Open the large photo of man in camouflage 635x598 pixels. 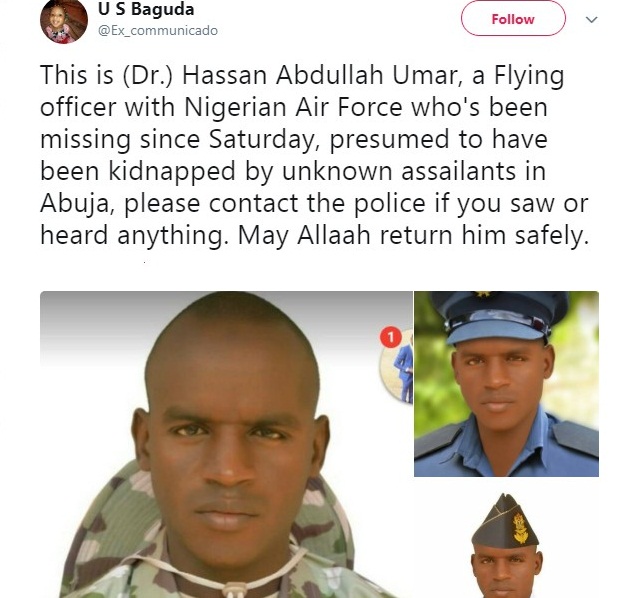click(225, 445)
